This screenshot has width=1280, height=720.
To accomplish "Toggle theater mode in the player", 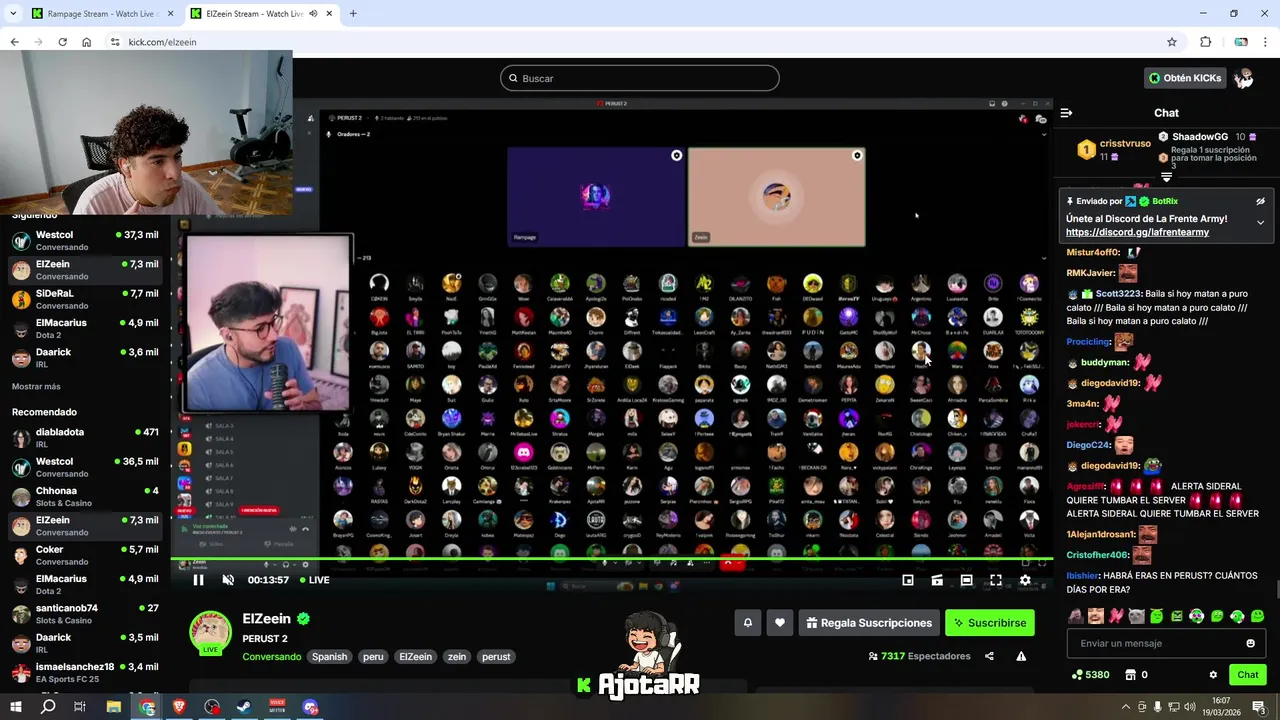I will pos(966,580).
